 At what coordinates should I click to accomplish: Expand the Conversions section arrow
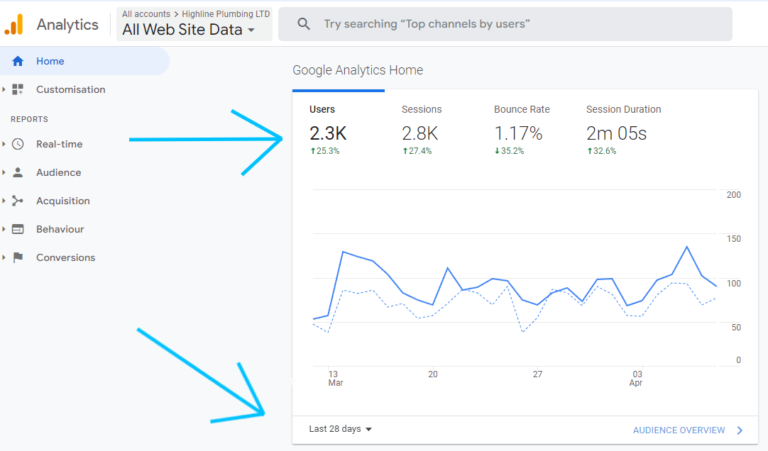tap(3, 258)
